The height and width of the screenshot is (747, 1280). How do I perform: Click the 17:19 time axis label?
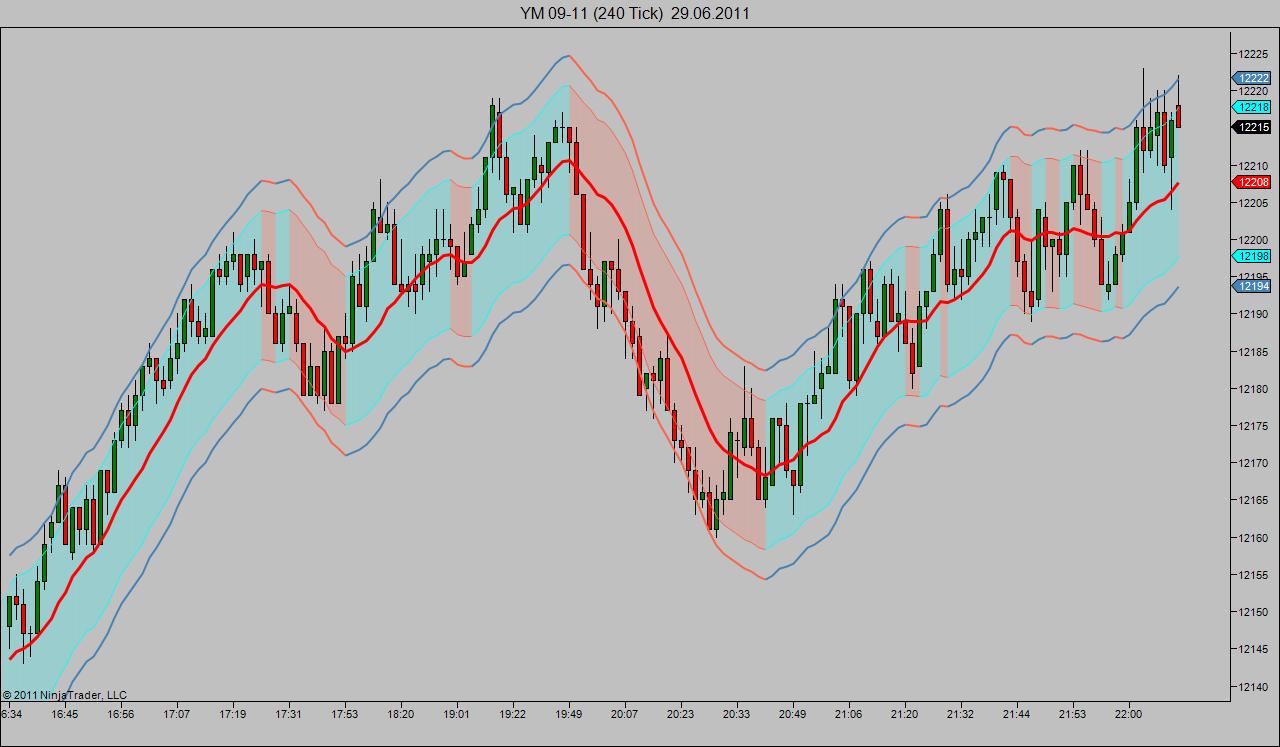click(233, 715)
